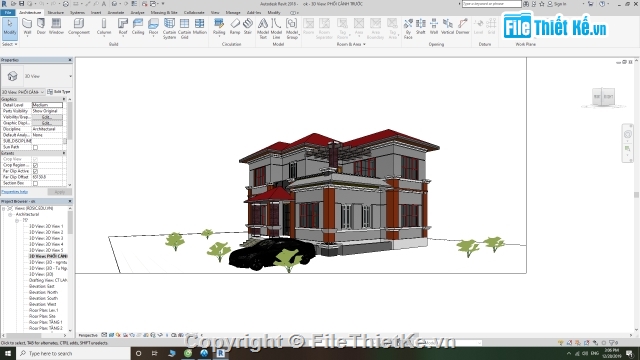Screen dimensions: 640x360
Task: Click the keyword search box in title bar
Action: click(x=491, y=4)
